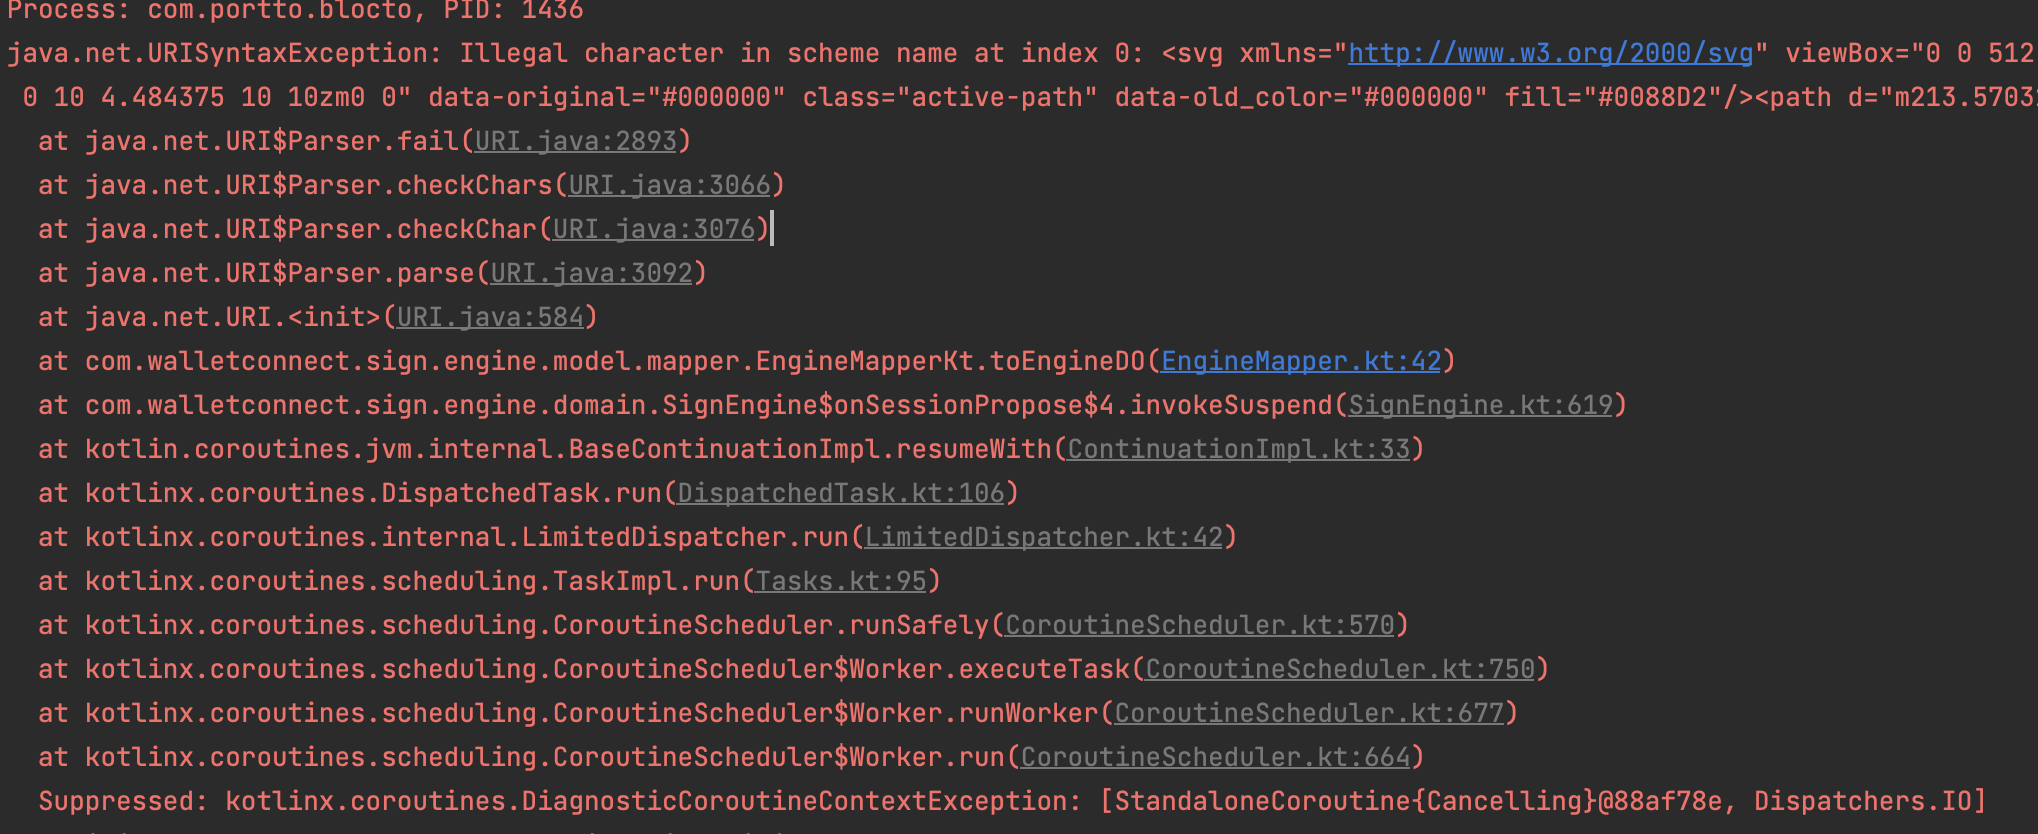Open CoroutineScheduler.kt:750 link
Viewport: 2038px width, 834px height.
1340,669
